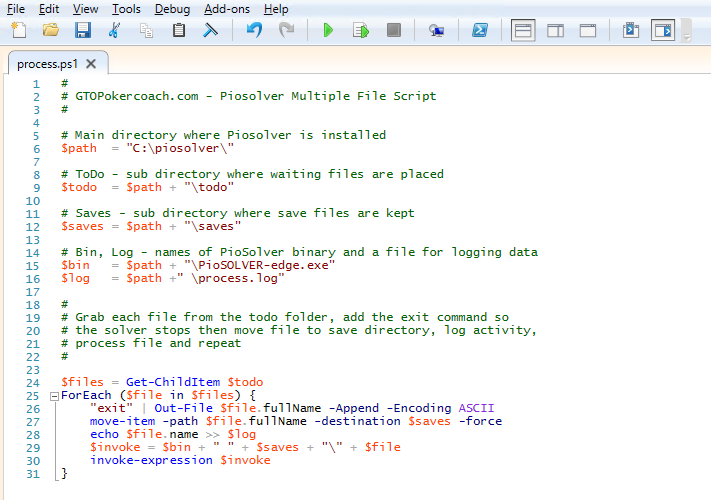The height and width of the screenshot is (500, 711).
Task: Toggle Show Script Pane Right layout
Action: (555, 31)
